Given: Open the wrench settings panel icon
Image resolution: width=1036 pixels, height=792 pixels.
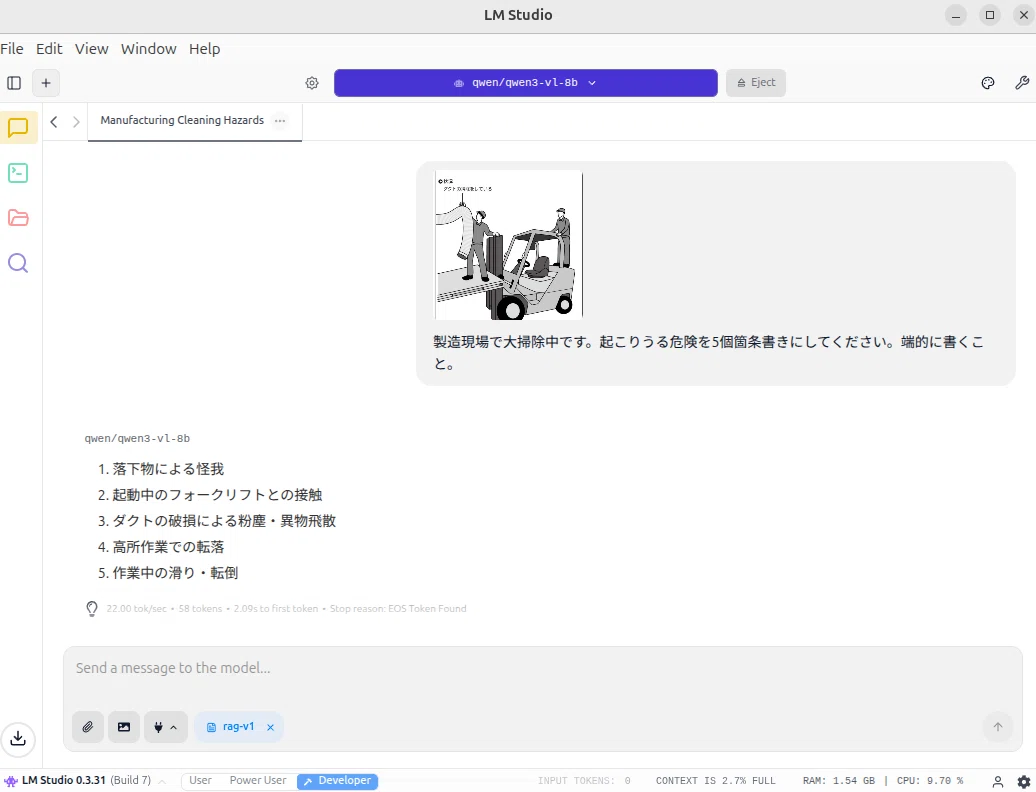Looking at the screenshot, I should [x=1021, y=83].
